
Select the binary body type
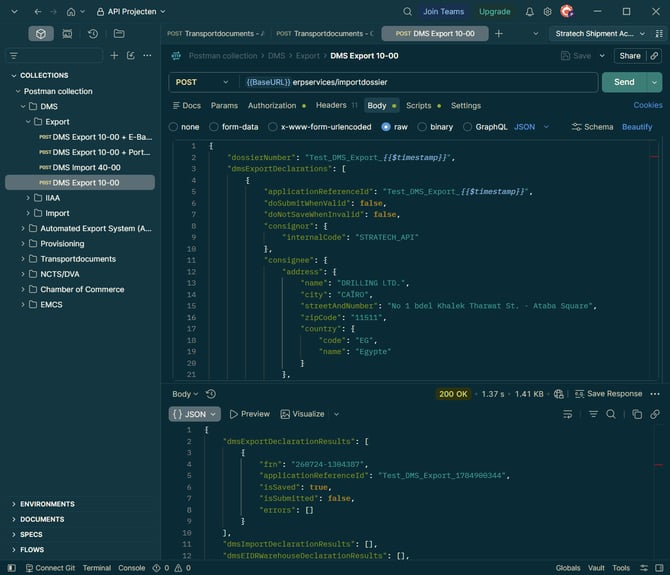[x=422, y=127]
